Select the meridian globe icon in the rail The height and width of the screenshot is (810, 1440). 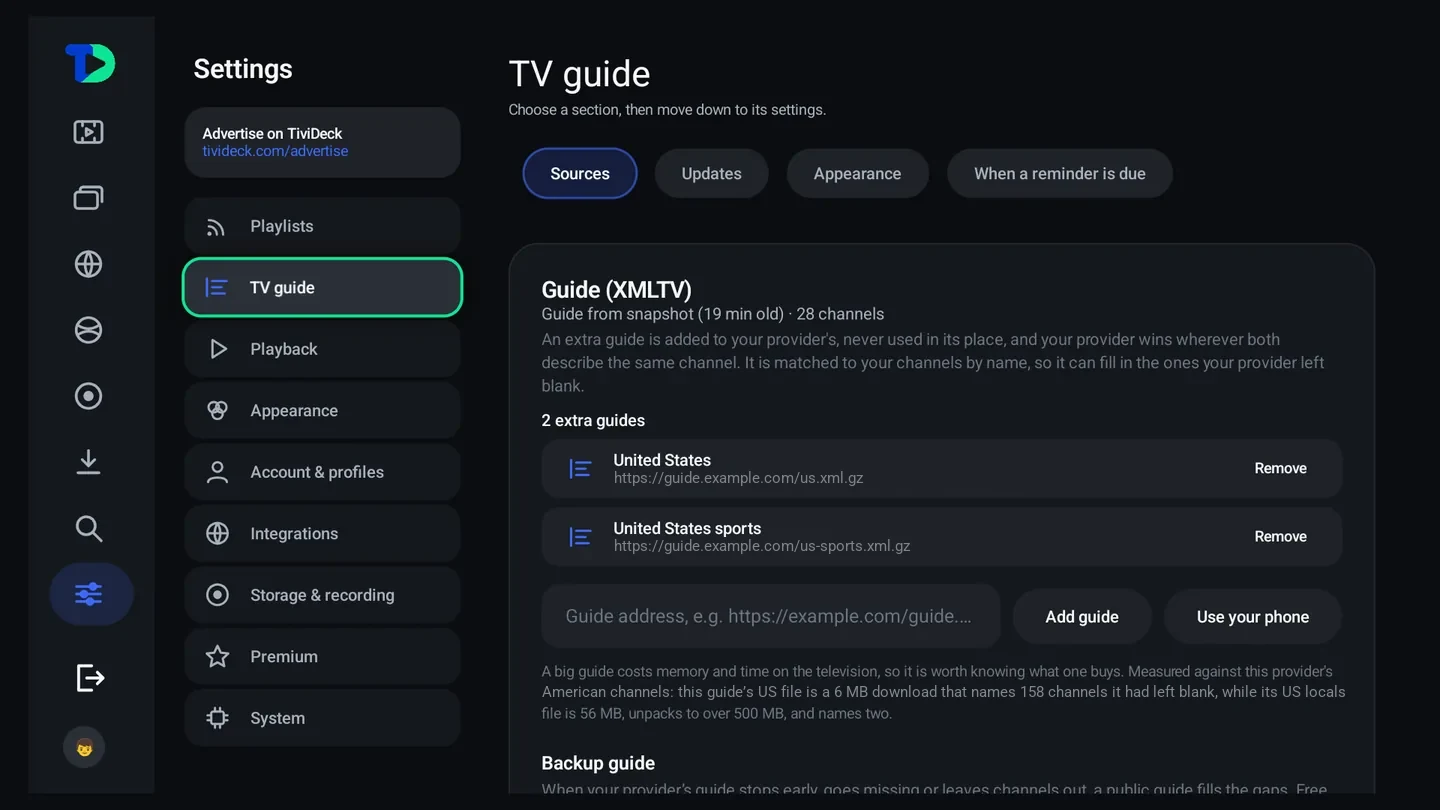89,264
